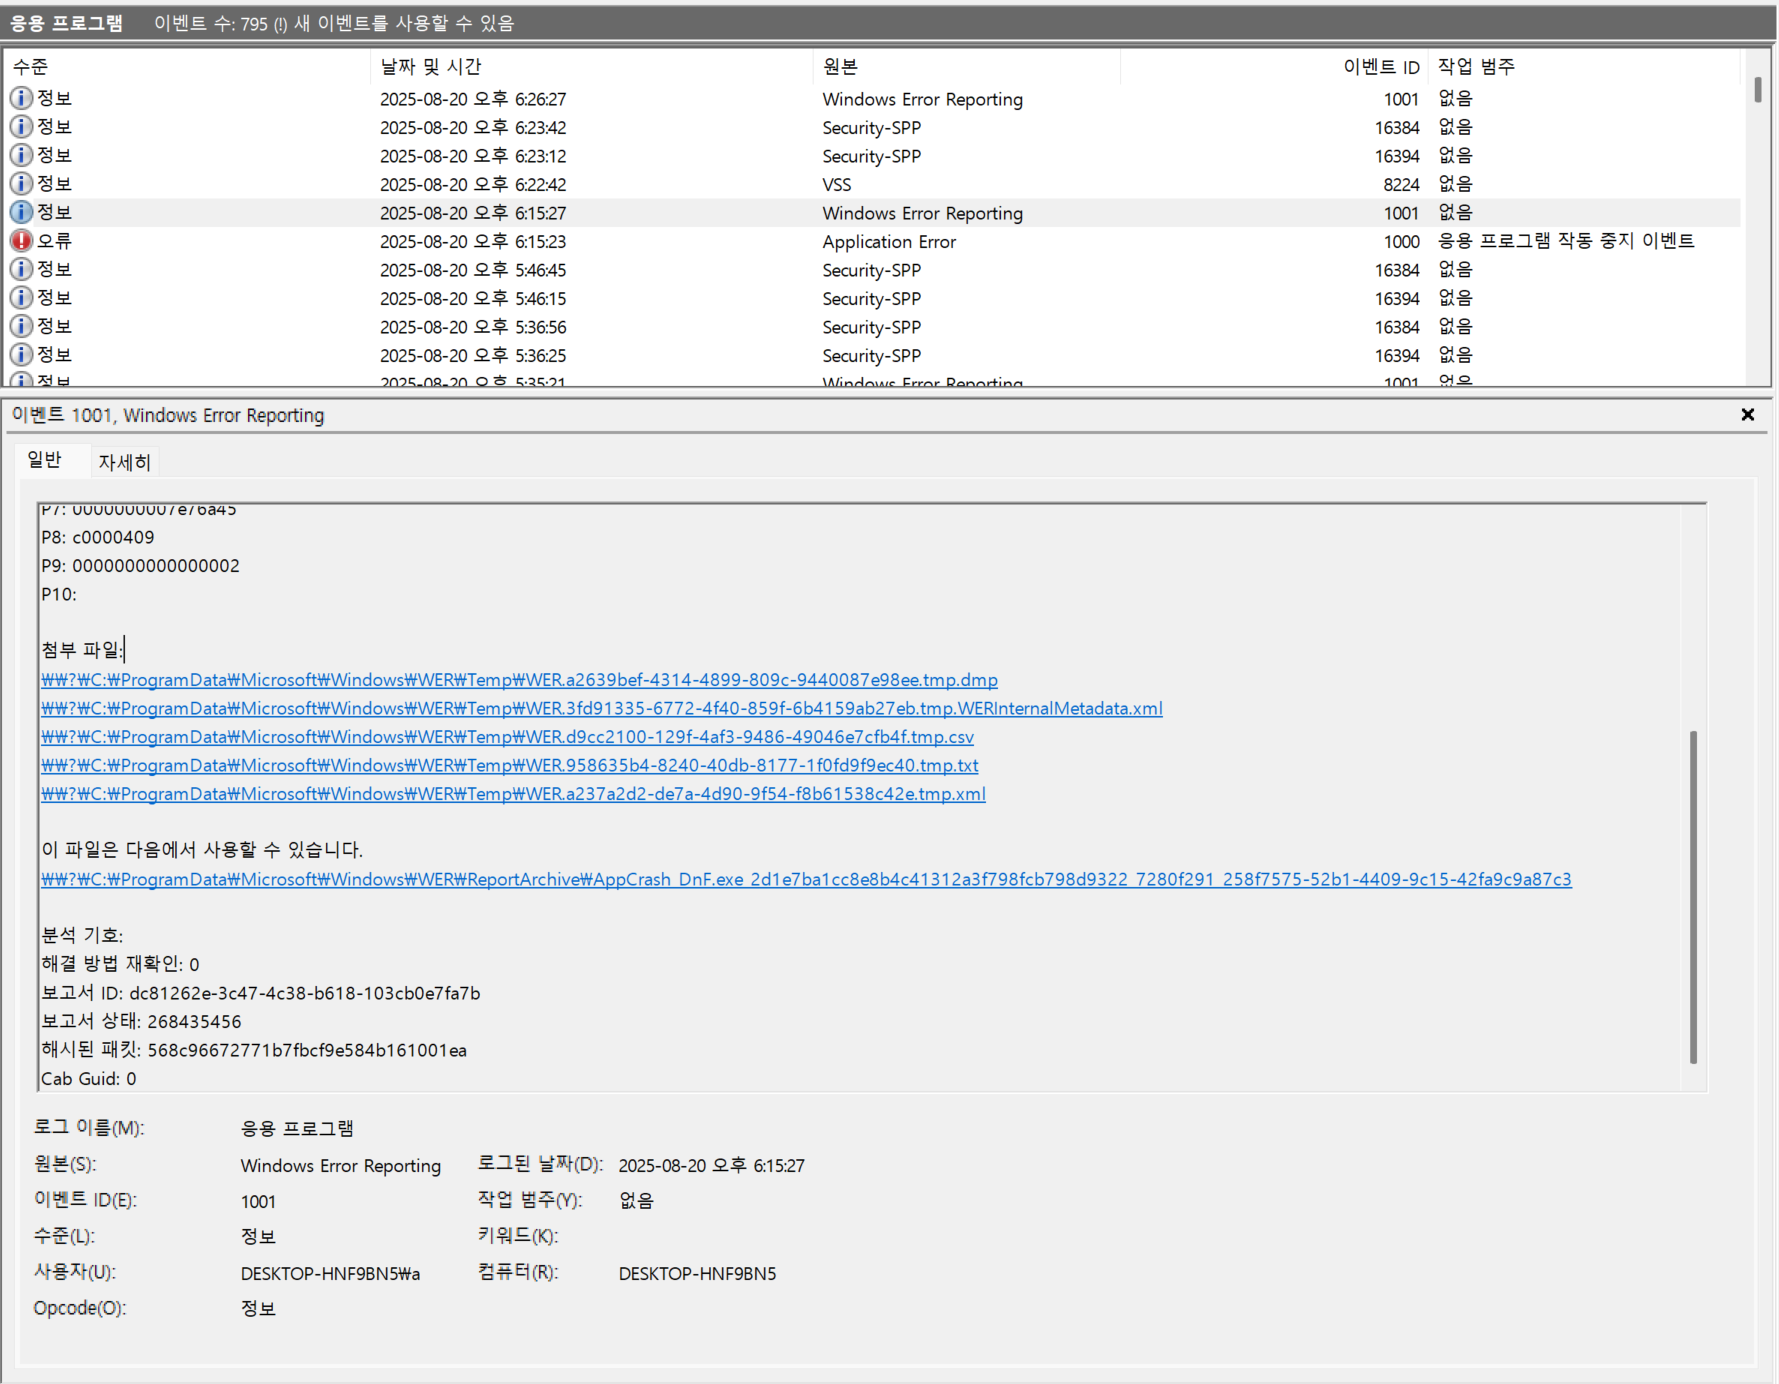Click the info icon on the 5:36:25 Security-SPP row

21,355
